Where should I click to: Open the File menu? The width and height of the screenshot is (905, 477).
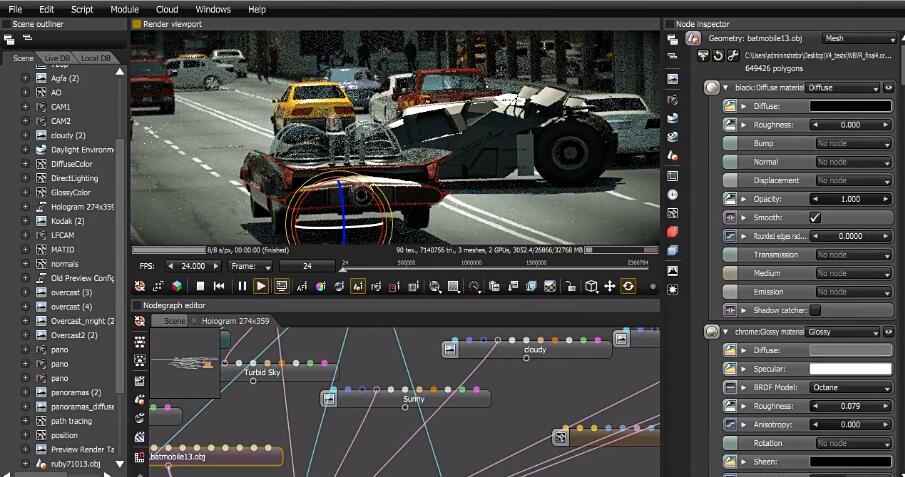16,9
